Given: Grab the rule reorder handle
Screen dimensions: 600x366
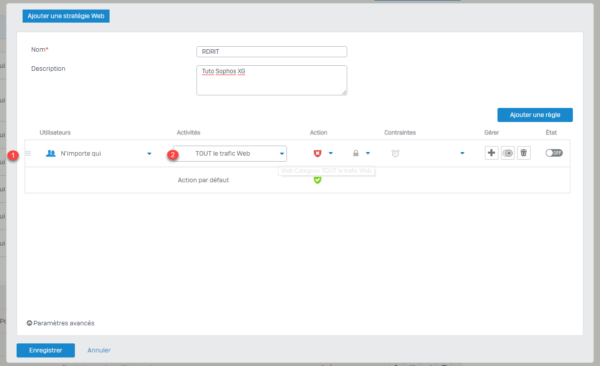Looking at the screenshot, I should 28,154.
